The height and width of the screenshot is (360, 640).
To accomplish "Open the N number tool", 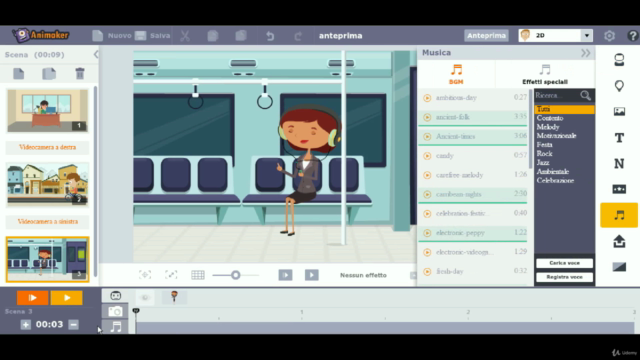I will [619, 164].
